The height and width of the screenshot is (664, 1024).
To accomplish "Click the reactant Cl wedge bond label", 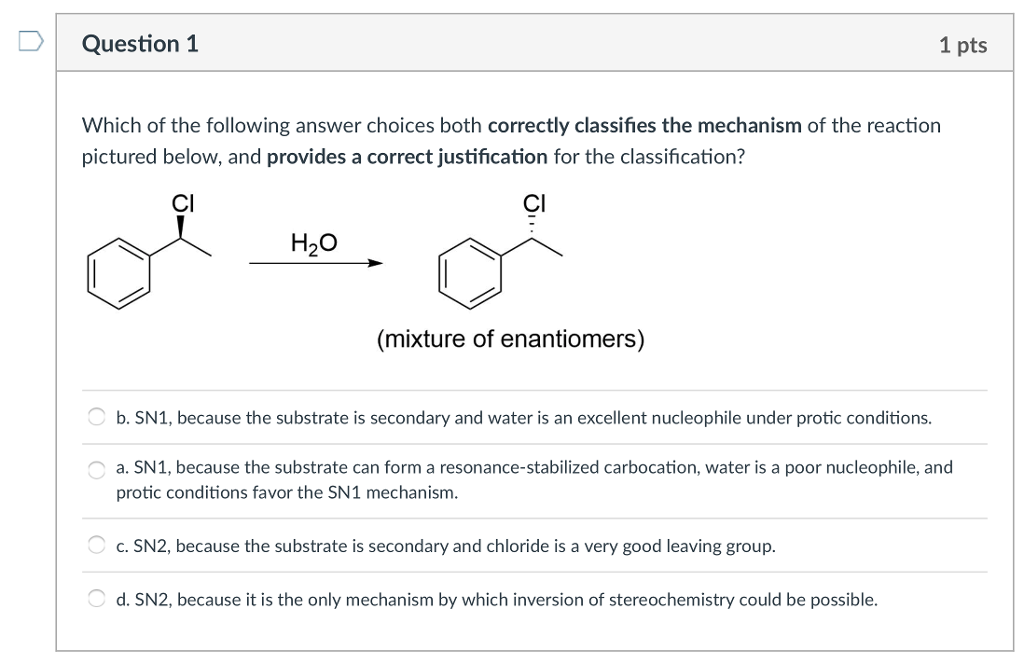I will tap(183, 203).
